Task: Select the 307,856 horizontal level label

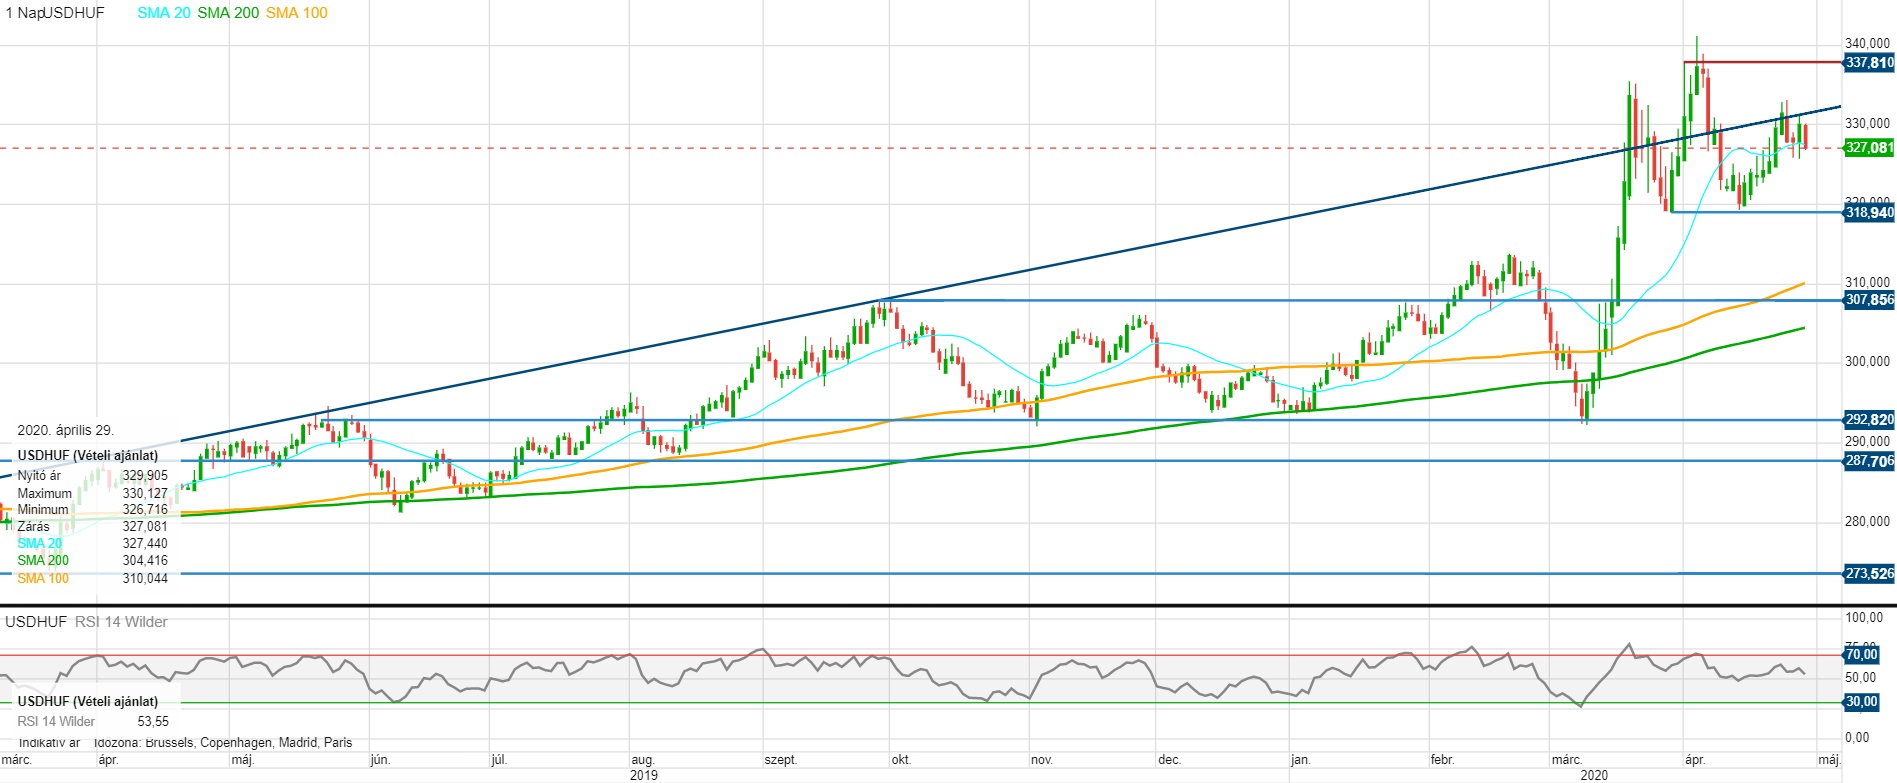Action: [x=1869, y=300]
